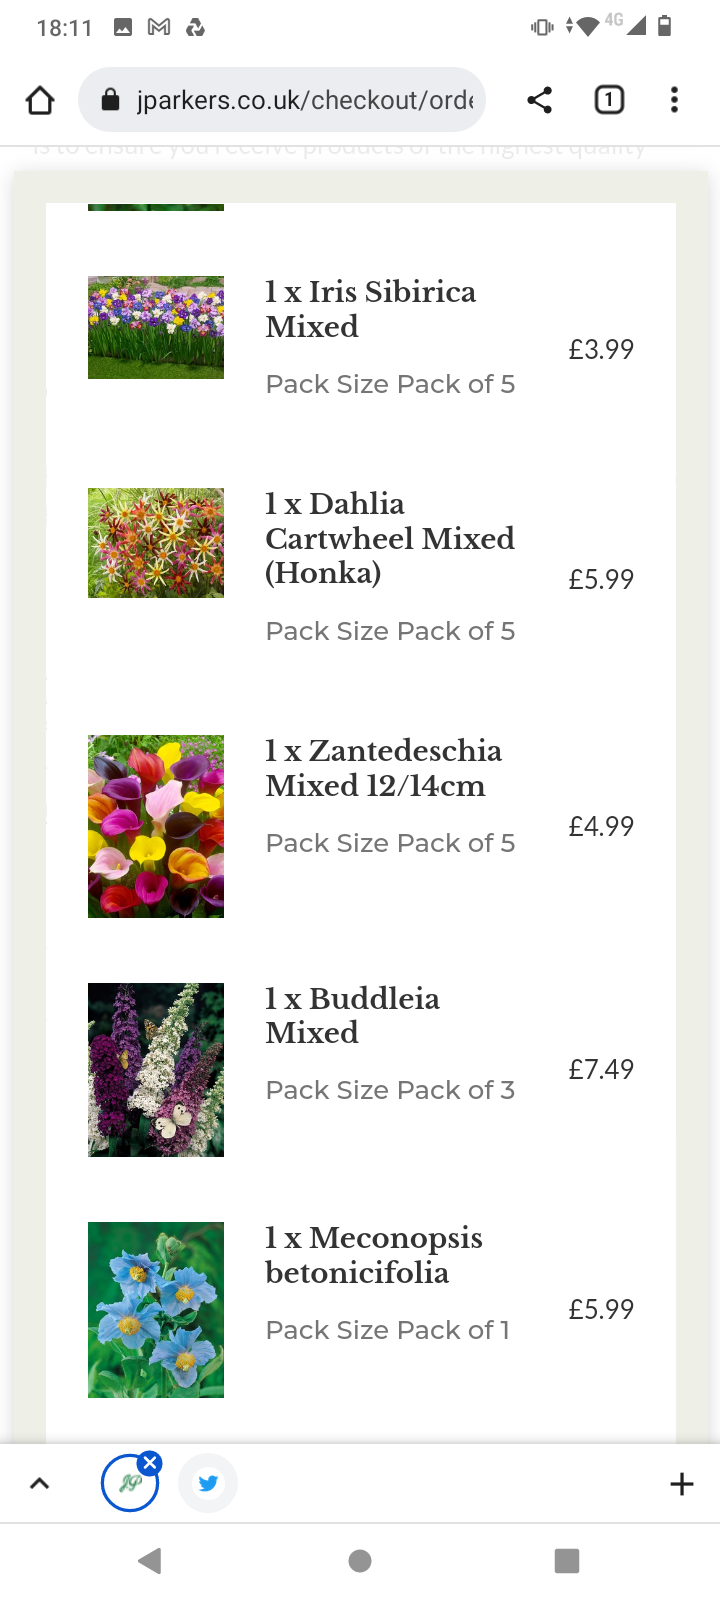Image resolution: width=720 pixels, height=1600 pixels.
Task: Tap the Buddleia Mixed product title
Action: coord(352,1015)
